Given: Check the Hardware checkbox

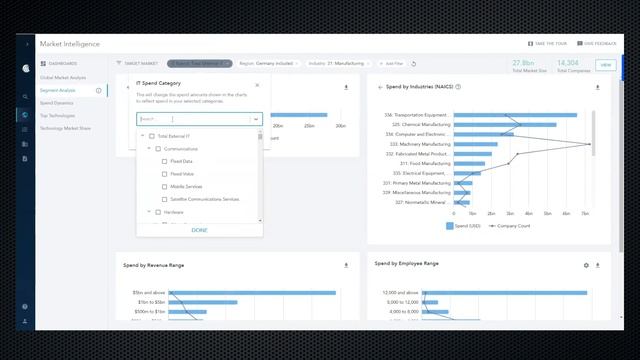Looking at the screenshot, I should pyautogui.click(x=158, y=212).
